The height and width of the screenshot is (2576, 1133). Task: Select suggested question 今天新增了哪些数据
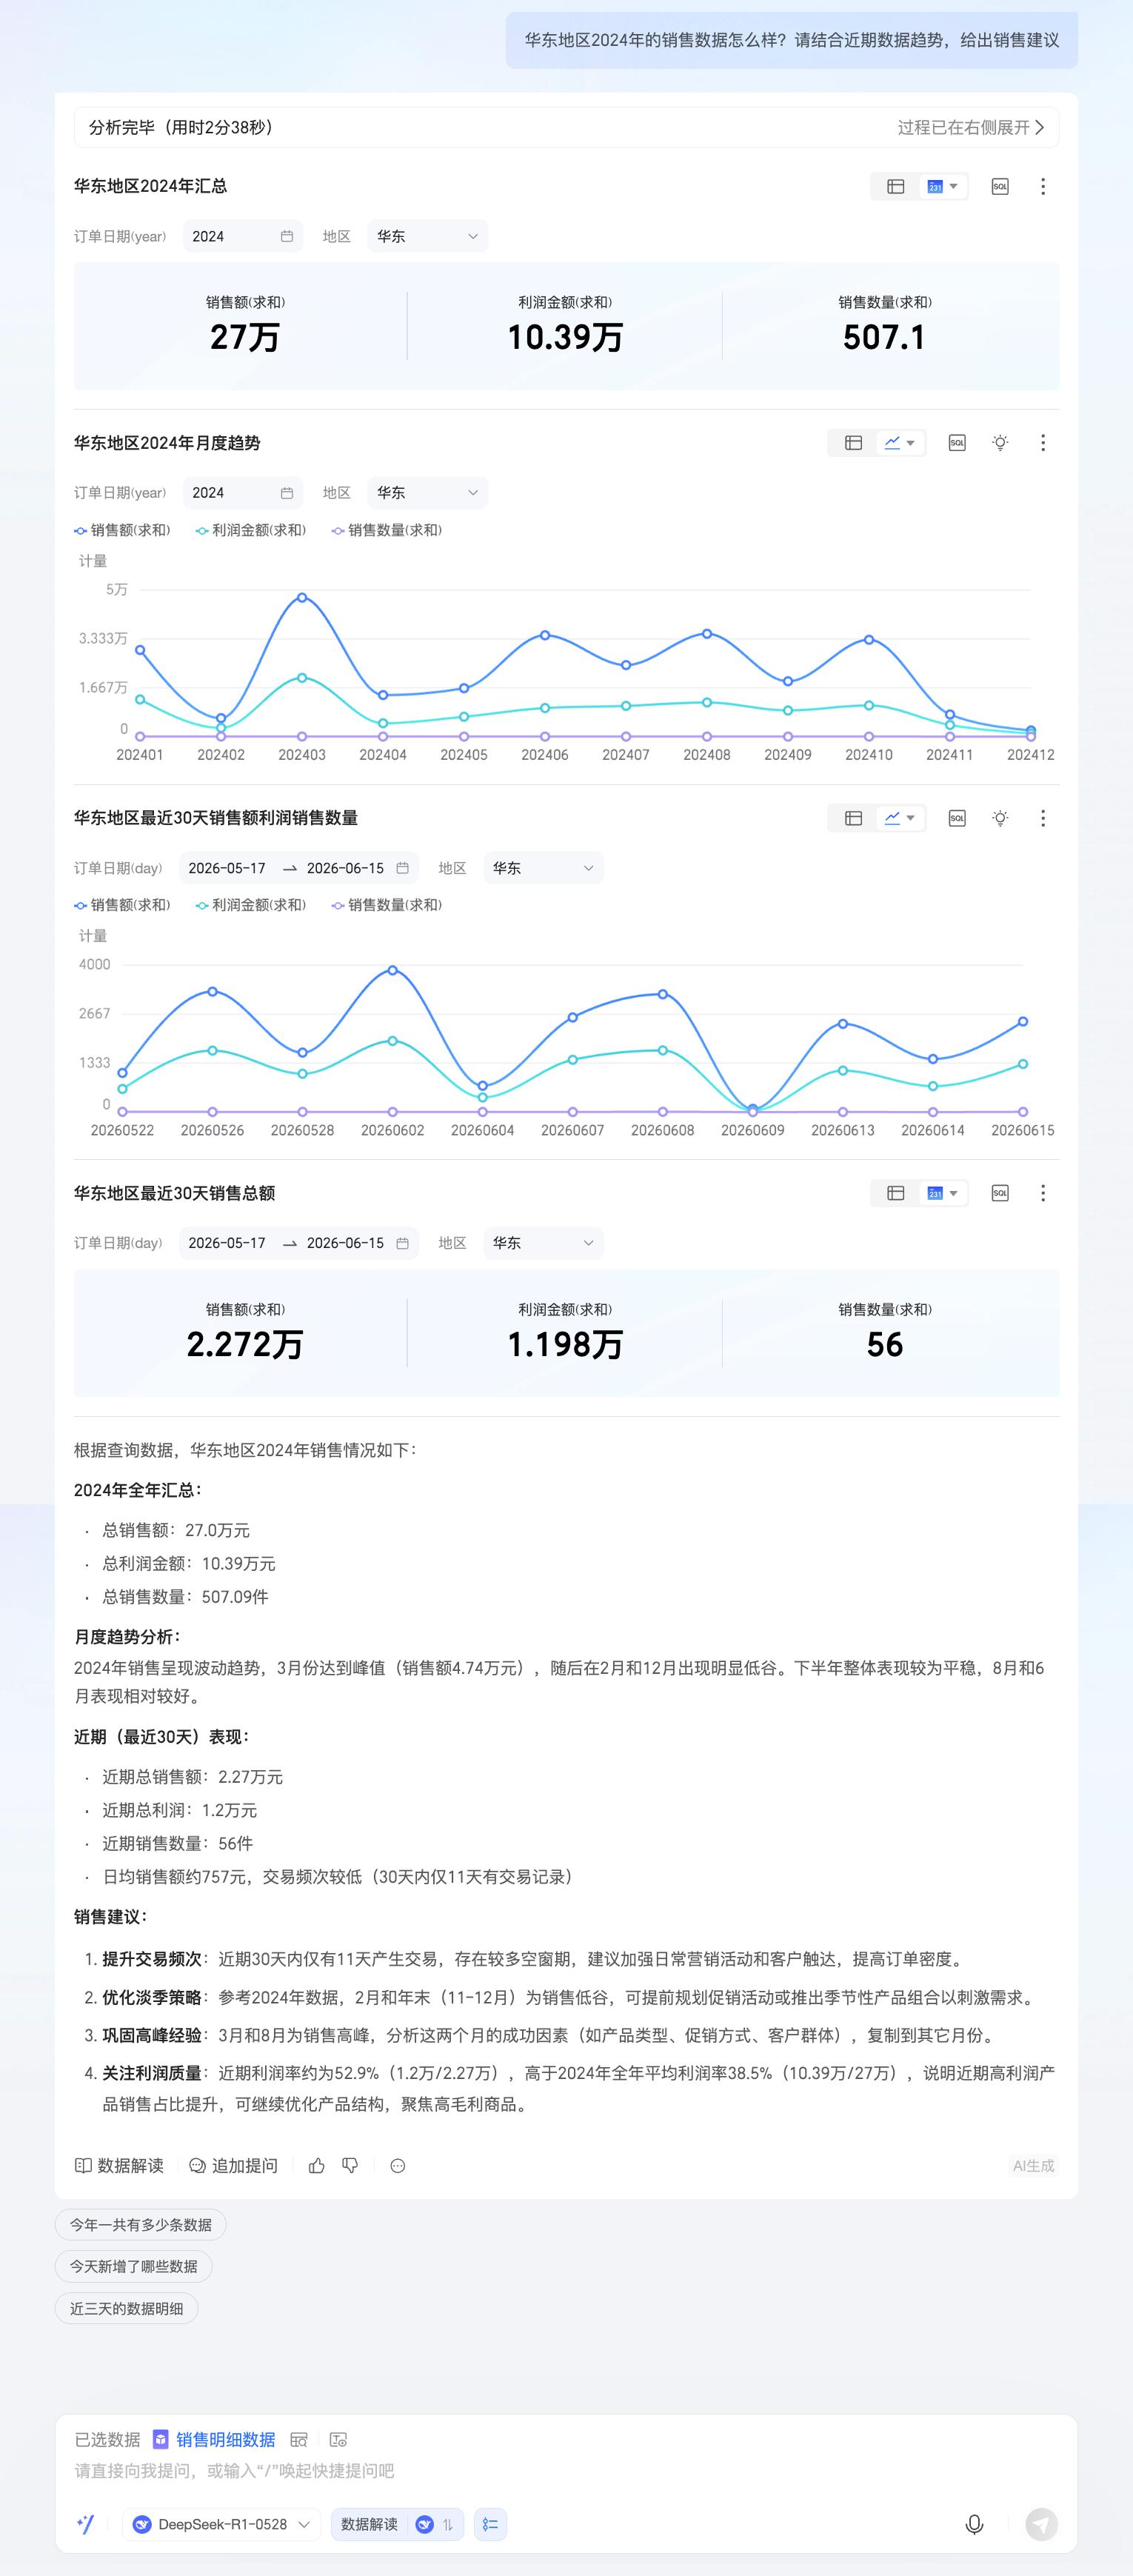(134, 2266)
